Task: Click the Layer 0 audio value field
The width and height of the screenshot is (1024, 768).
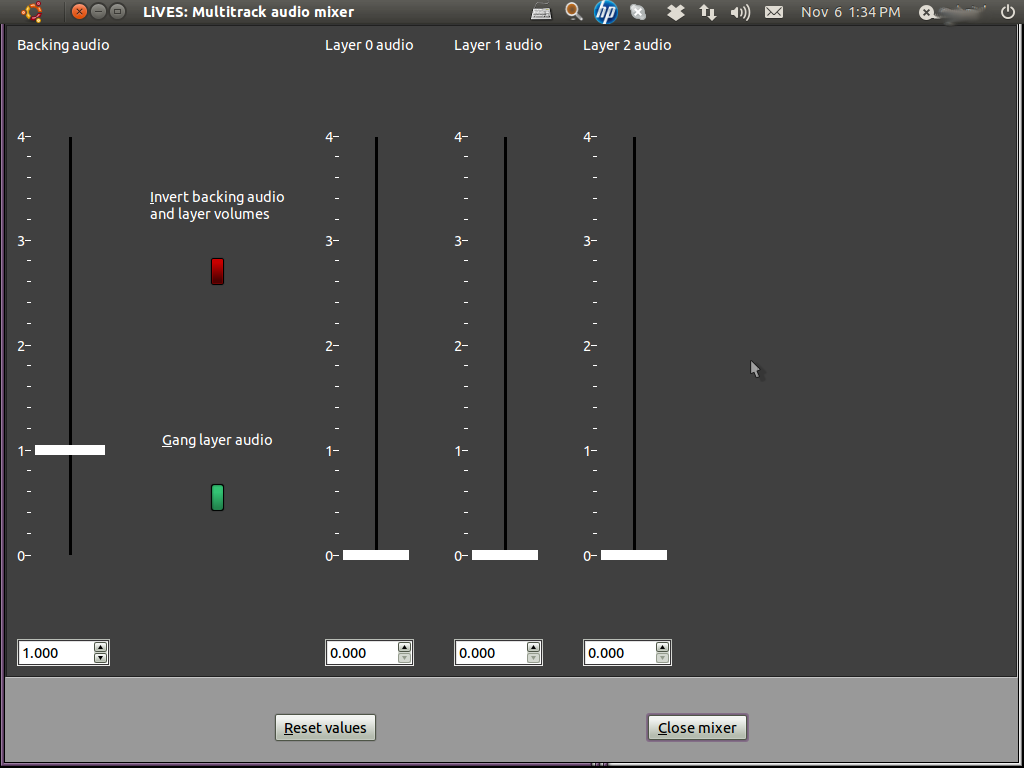Action: click(360, 653)
